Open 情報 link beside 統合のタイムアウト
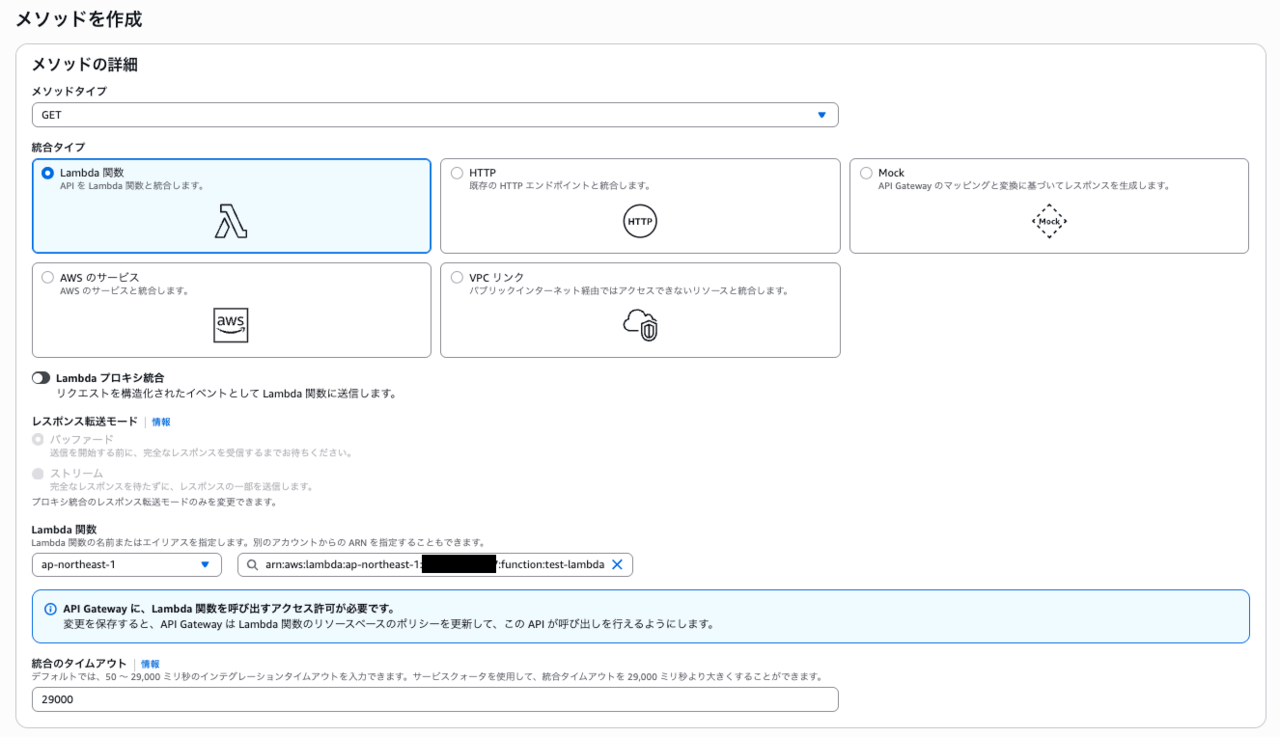The width and height of the screenshot is (1280, 737). 150,664
